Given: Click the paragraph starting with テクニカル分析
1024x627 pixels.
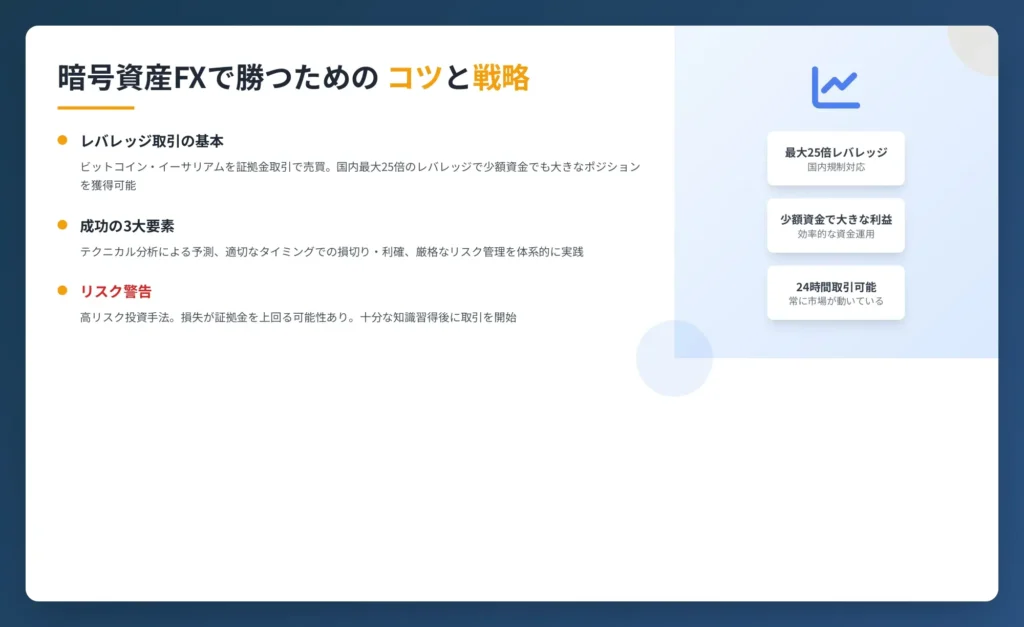Looking at the screenshot, I should pyautogui.click(x=331, y=252).
